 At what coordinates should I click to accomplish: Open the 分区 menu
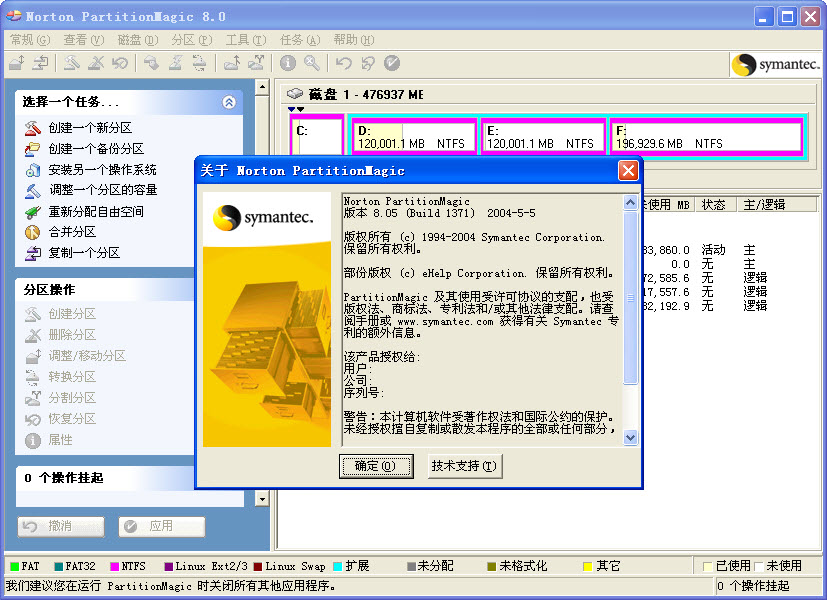pyautogui.click(x=191, y=40)
